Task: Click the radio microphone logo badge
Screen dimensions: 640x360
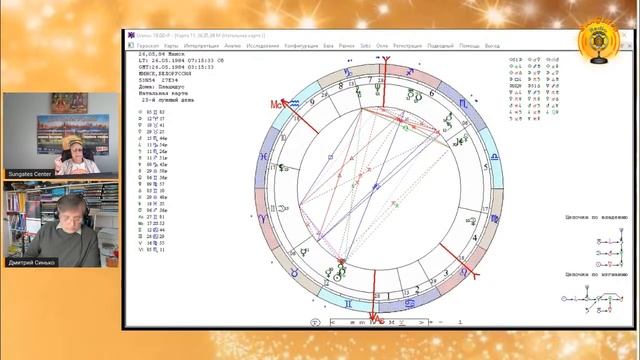Action: click(599, 41)
